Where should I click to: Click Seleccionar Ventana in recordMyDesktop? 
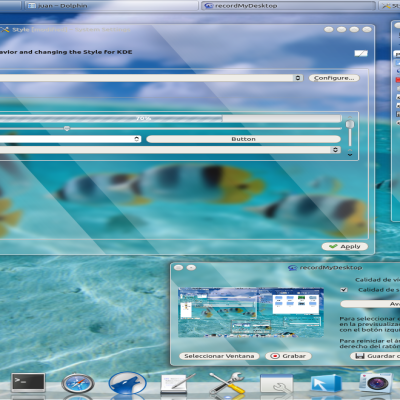pos(219,356)
